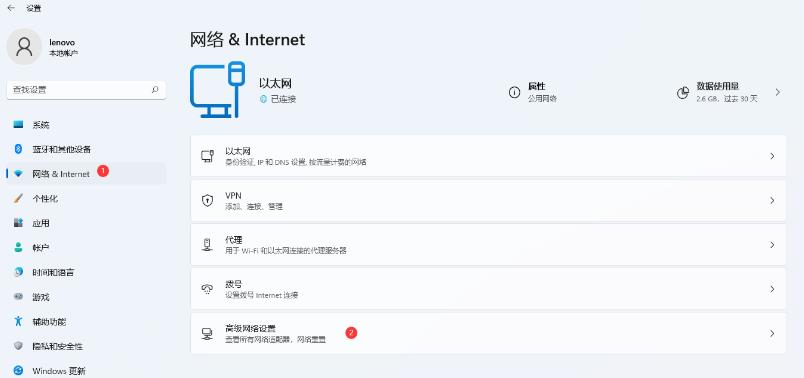Screen dimensions: 804x378
Task: Click the 辅助功能 accessibility icon
Action: coord(18,322)
